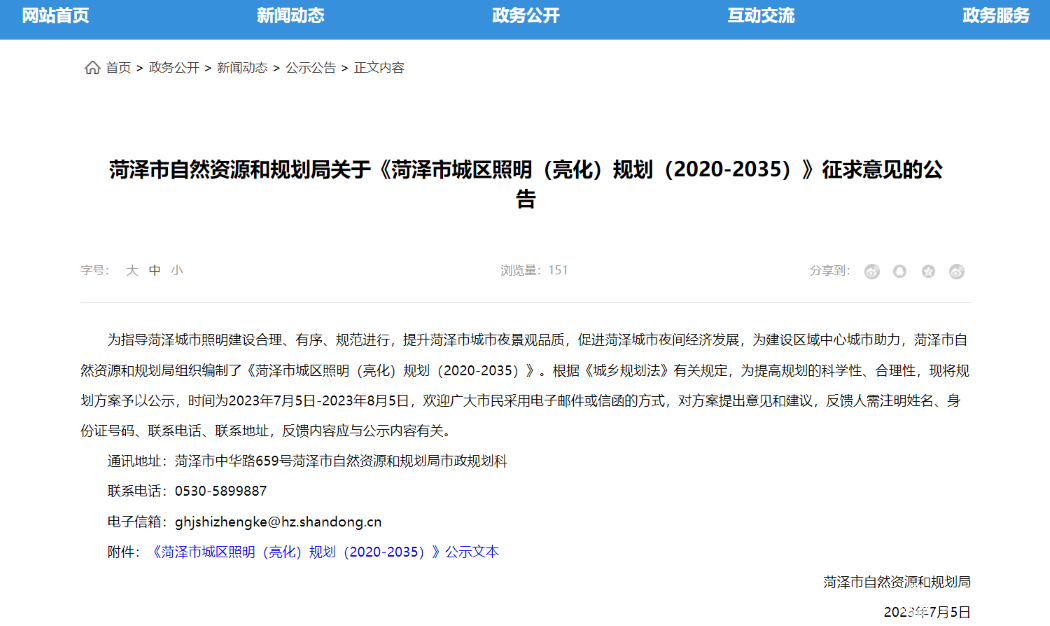Click the email ghjshizhengke@hz.shandong.cn
Screen dimensions: 1050x626
[278, 522]
